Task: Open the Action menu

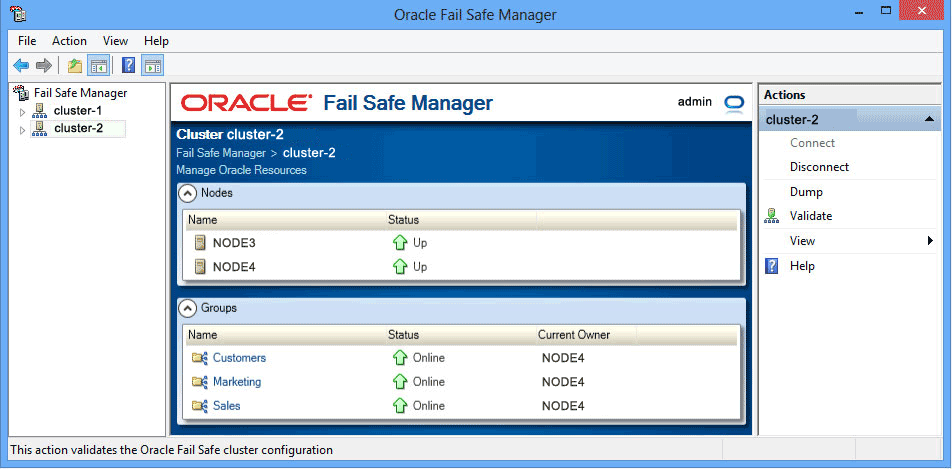Action: coord(69,41)
